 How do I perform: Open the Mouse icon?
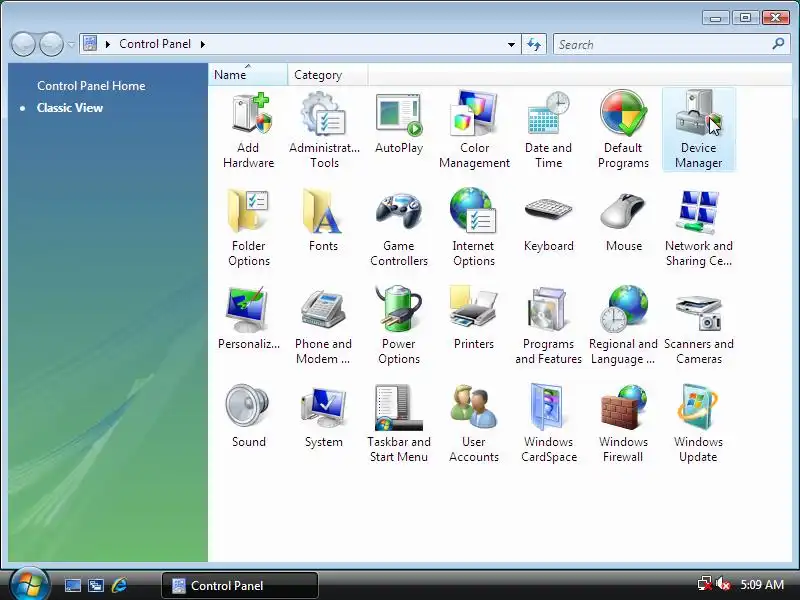pyautogui.click(x=623, y=221)
